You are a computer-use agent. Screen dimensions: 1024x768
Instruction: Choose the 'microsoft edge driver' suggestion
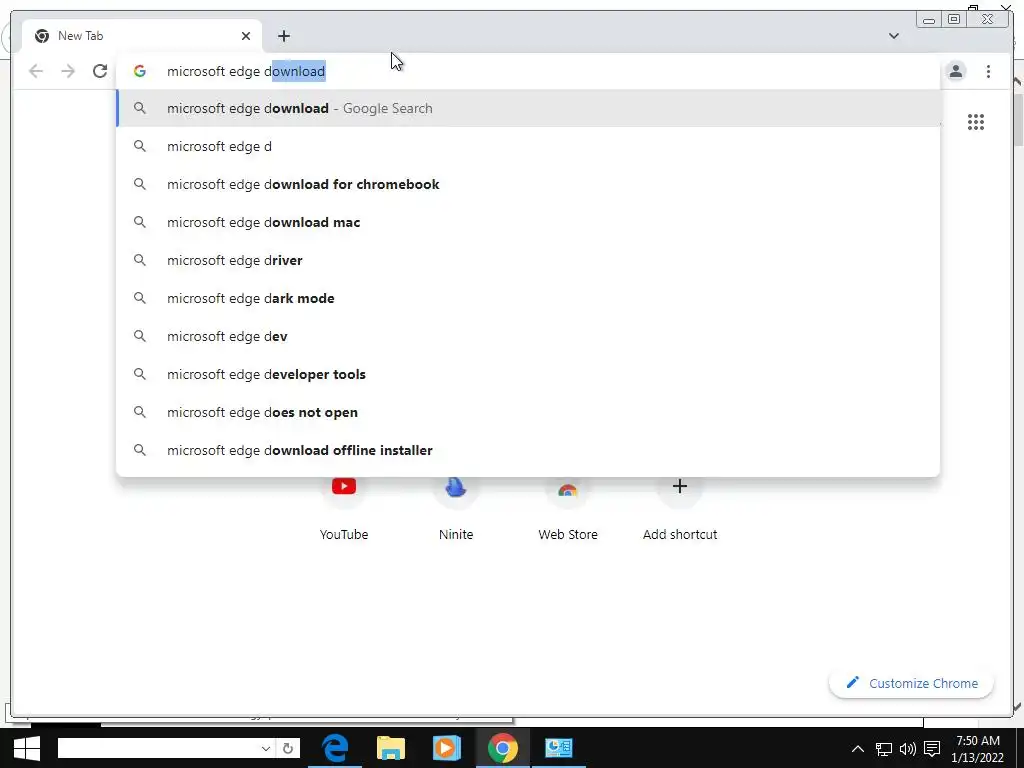click(528, 260)
